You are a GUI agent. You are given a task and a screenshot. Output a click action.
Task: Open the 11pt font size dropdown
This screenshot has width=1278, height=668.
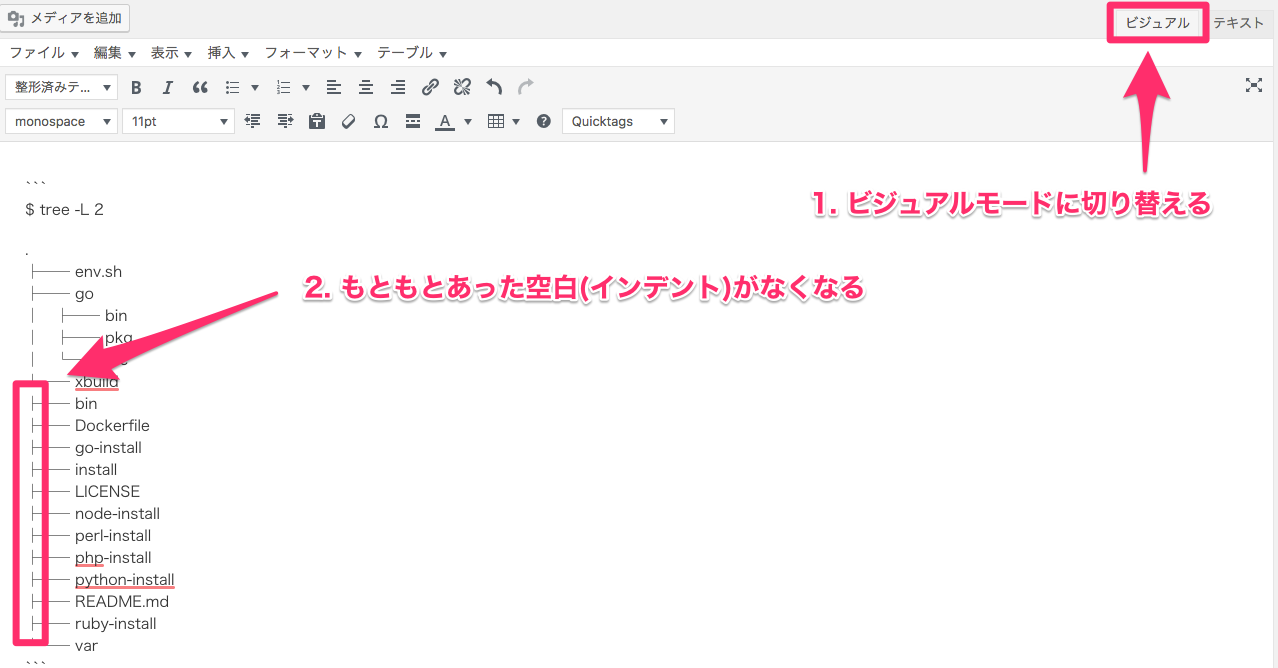(x=178, y=121)
